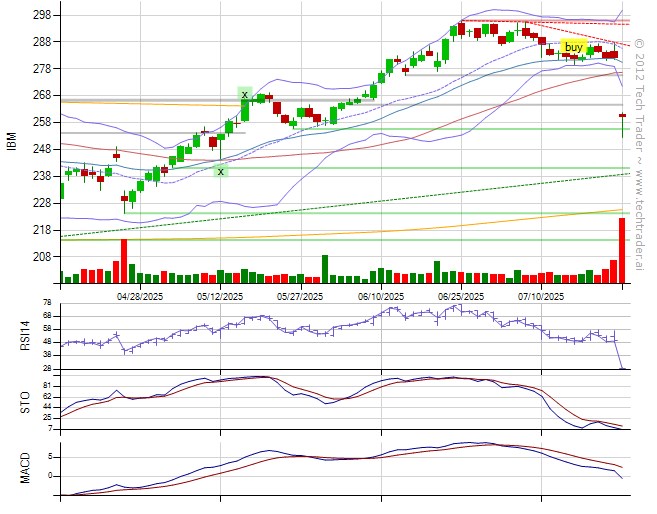Image resolution: width=657 pixels, height=514 pixels.
Task: Click the tall green volume bar after 05/27/2025
Action: (325, 269)
